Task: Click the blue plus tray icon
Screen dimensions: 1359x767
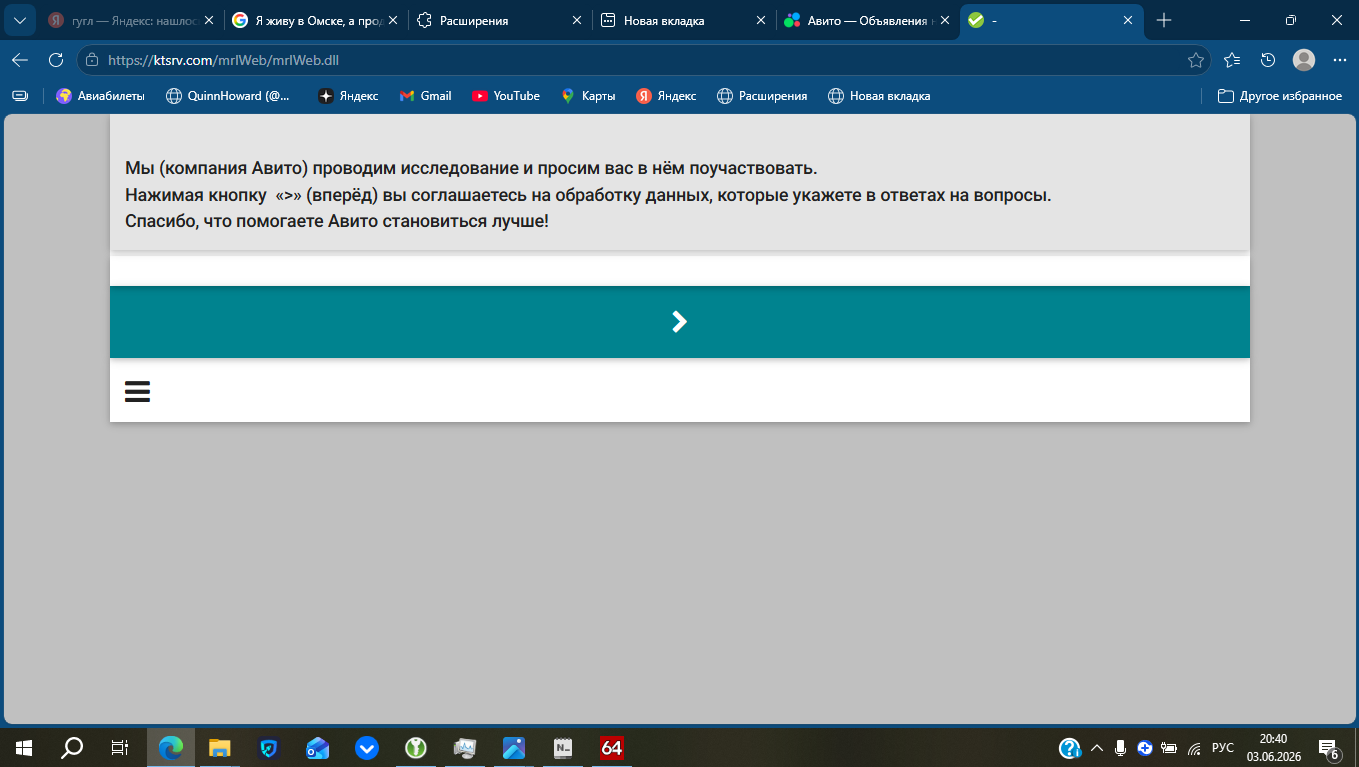Action: [1145, 748]
